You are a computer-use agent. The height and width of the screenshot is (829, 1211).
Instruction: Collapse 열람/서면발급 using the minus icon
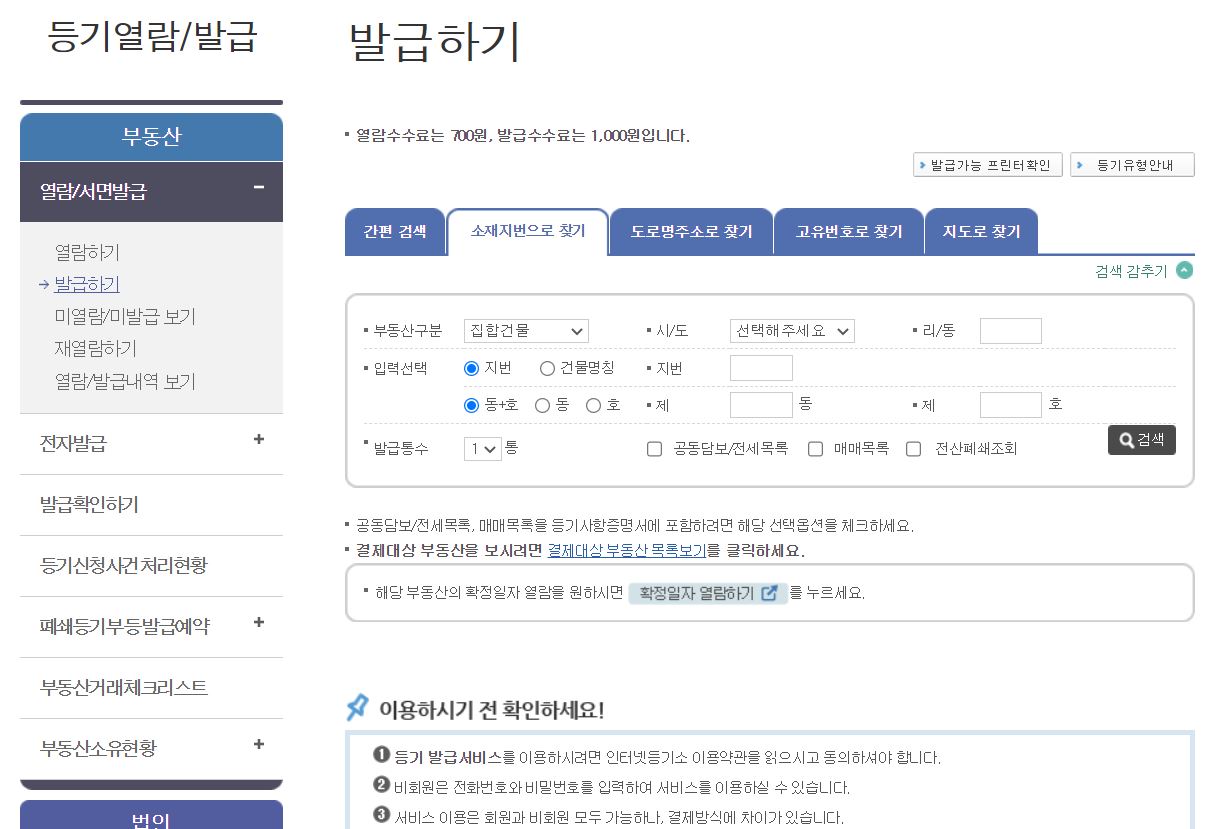[258, 186]
